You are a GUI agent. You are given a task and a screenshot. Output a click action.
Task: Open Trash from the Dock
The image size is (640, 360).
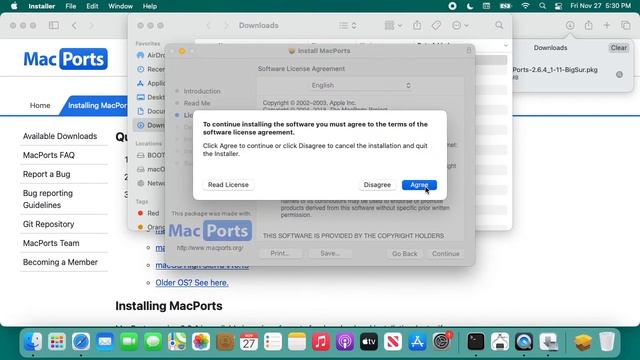(x=607, y=342)
